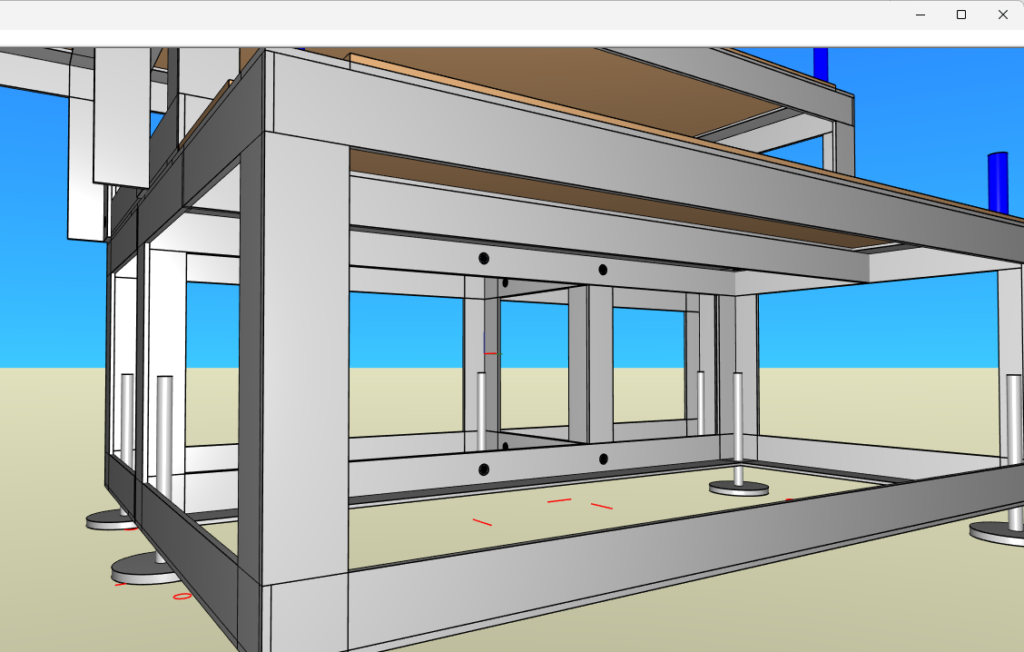Click the lower-right black bolt hole
Screen dimensions: 1024x652
(603, 459)
